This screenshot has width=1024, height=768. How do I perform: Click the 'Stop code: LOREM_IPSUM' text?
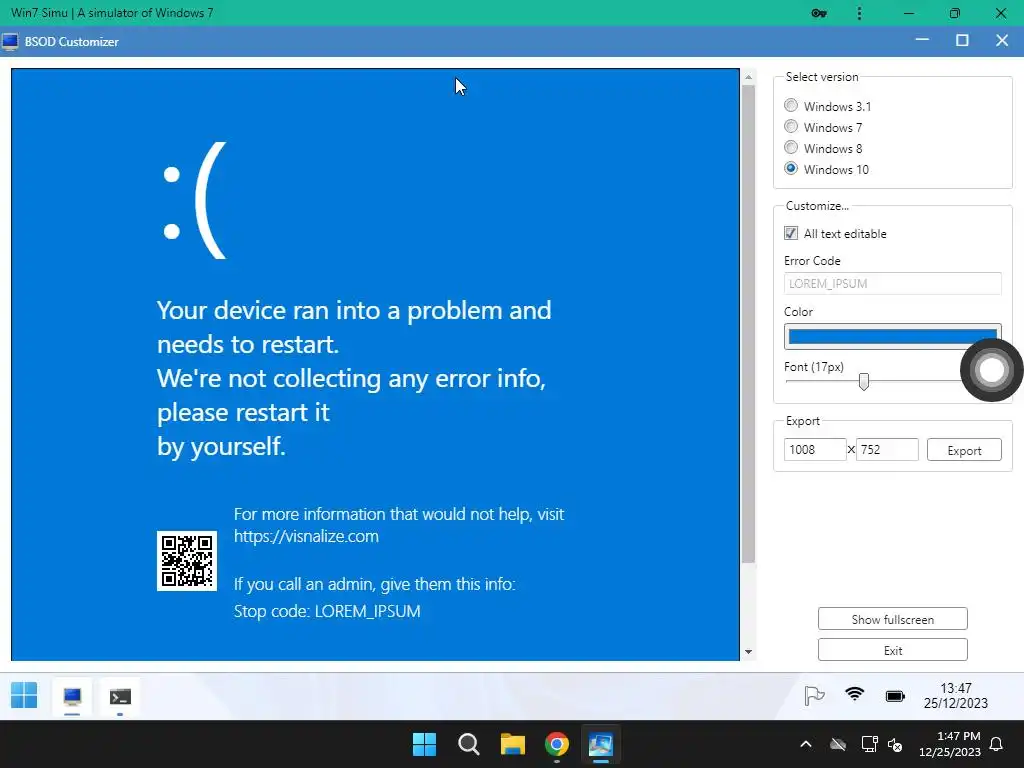327,611
